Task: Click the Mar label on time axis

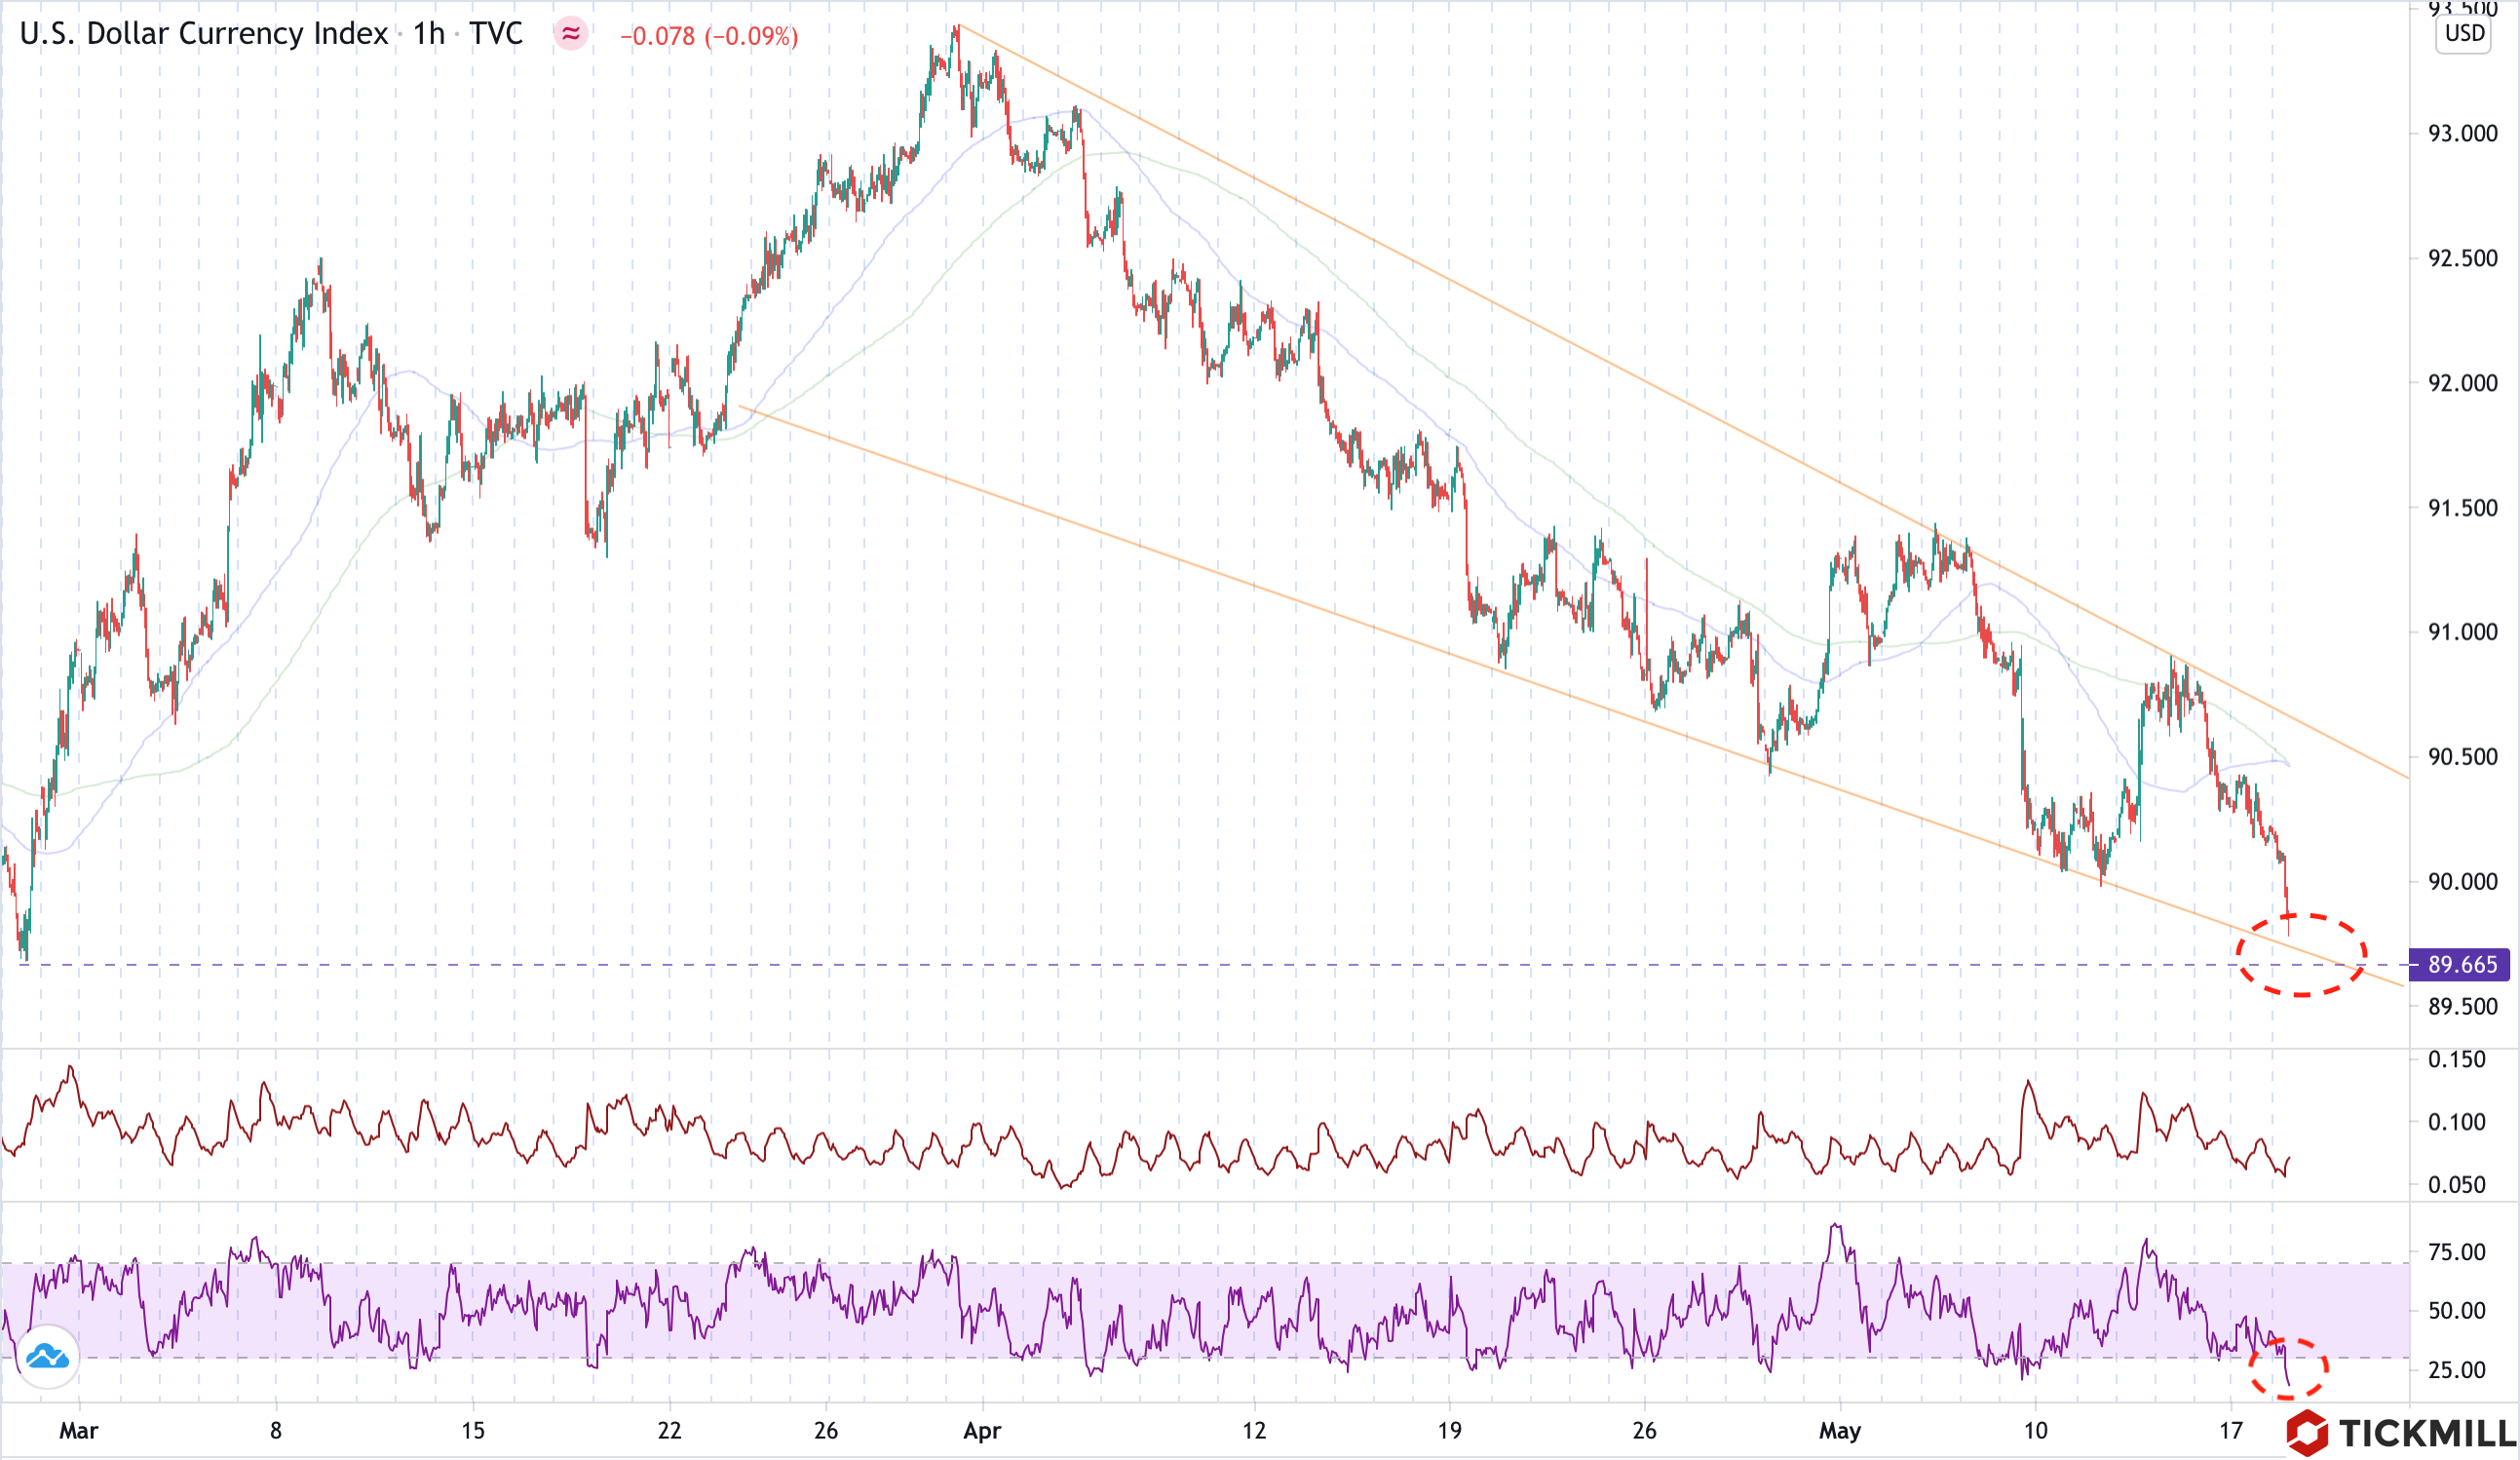Action: pyautogui.click(x=78, y=1431)
